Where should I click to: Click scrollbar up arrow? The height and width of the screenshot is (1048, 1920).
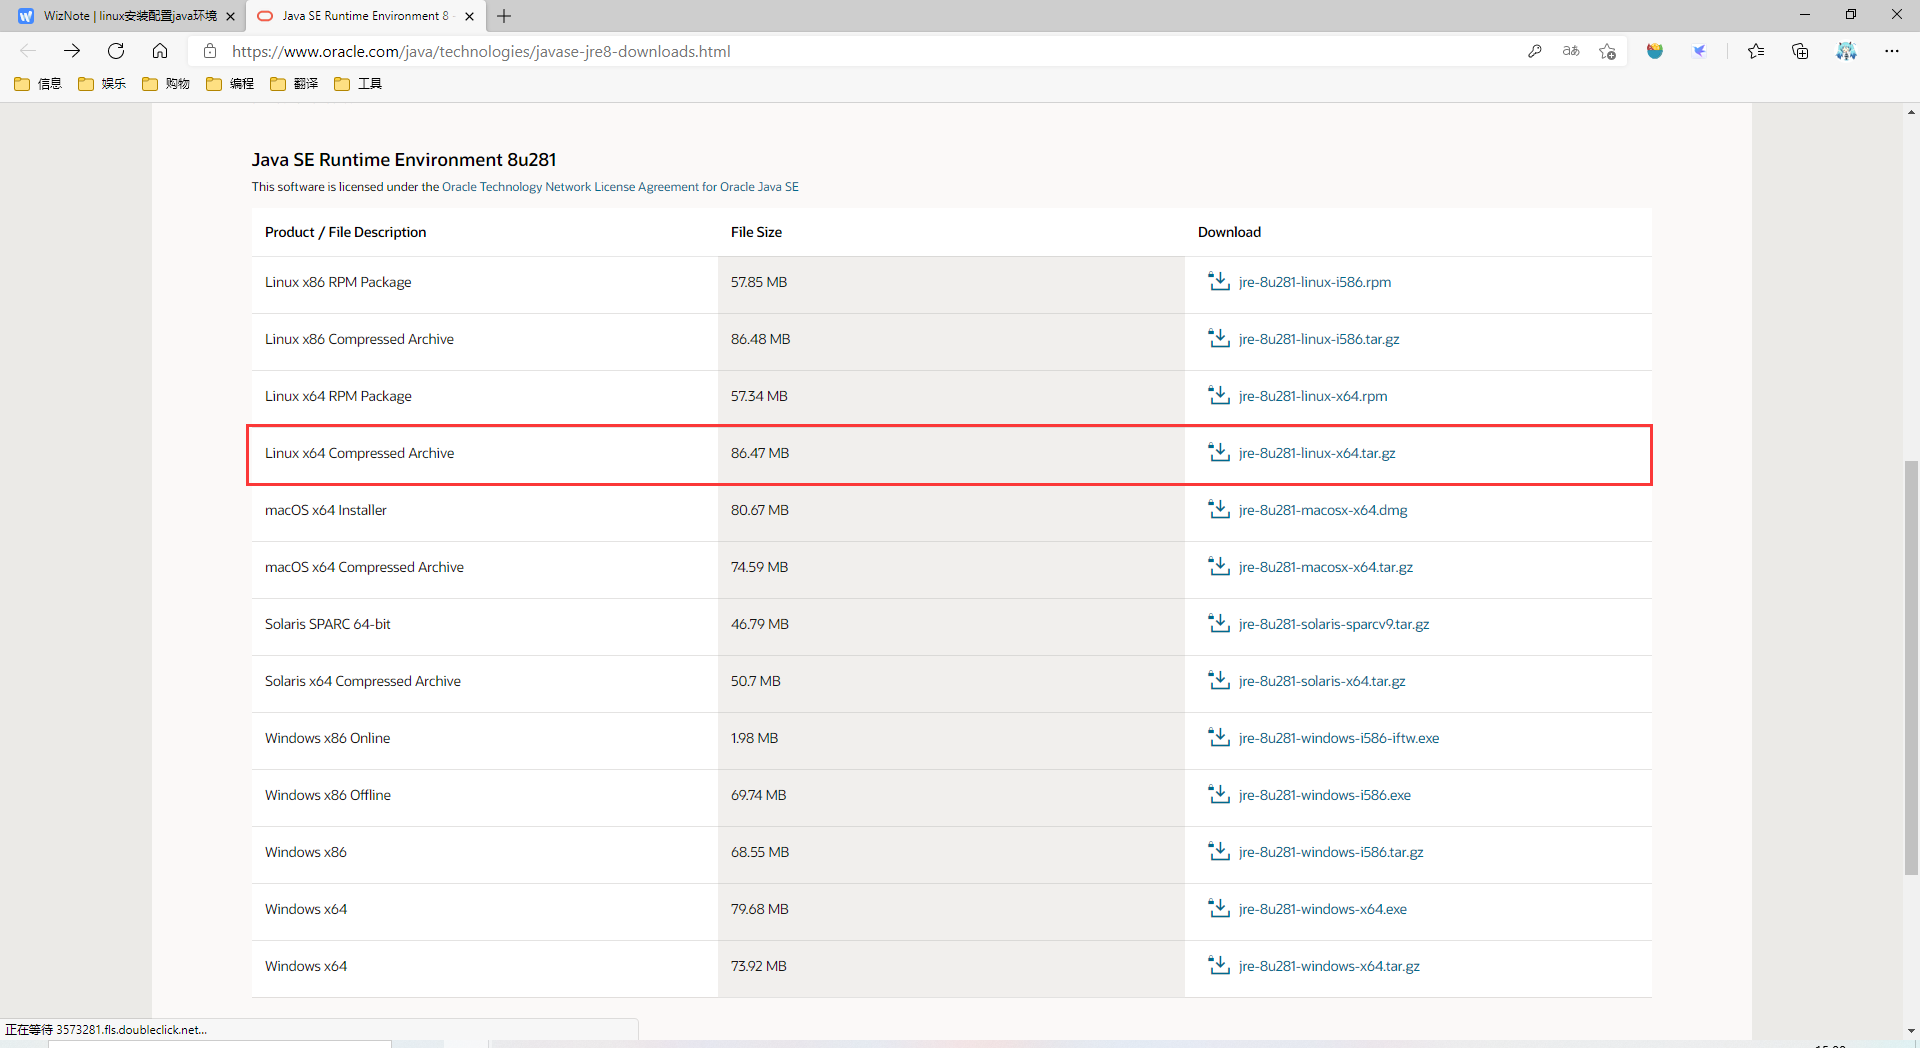(x=1911, y=112)
